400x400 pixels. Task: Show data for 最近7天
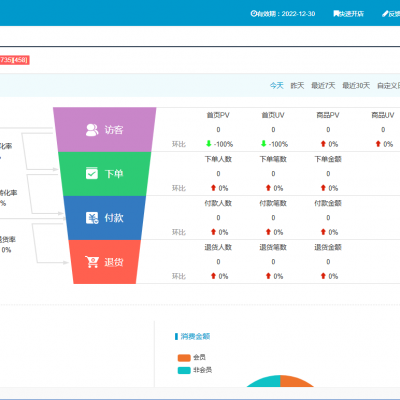[323, 86]
